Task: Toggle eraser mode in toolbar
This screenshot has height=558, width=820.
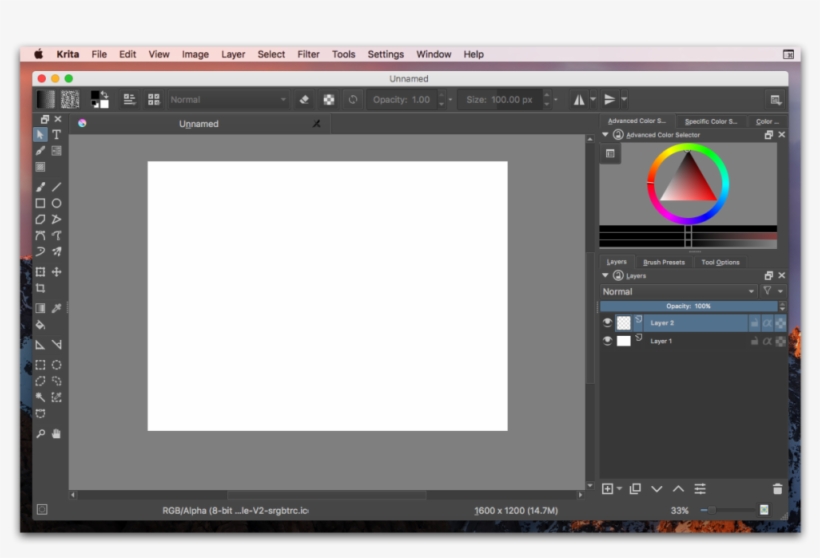Action: coord(304,99)
